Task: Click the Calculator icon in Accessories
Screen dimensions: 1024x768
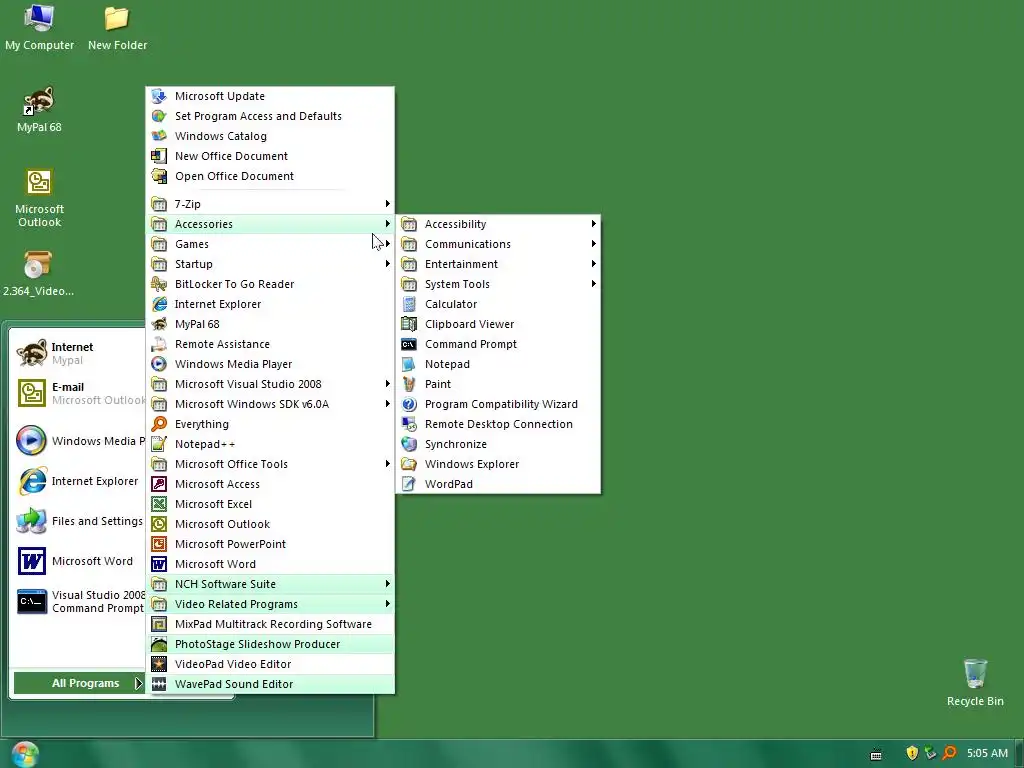Action: (409, 304)
